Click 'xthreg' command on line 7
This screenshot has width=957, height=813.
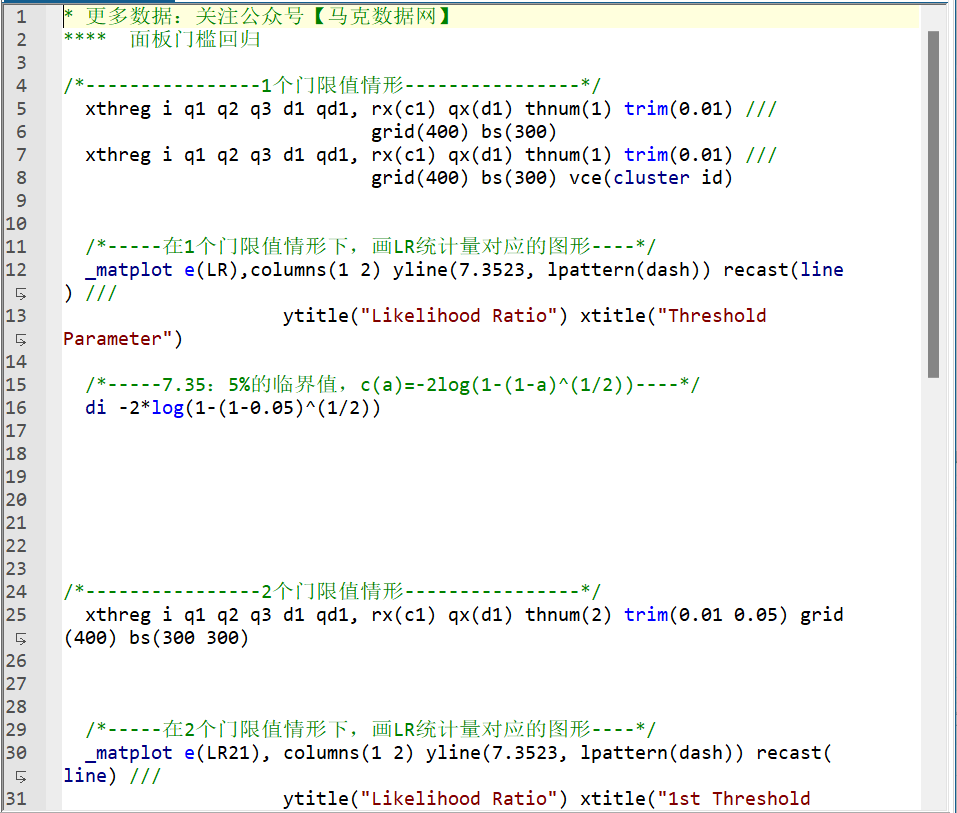(118, 155)
